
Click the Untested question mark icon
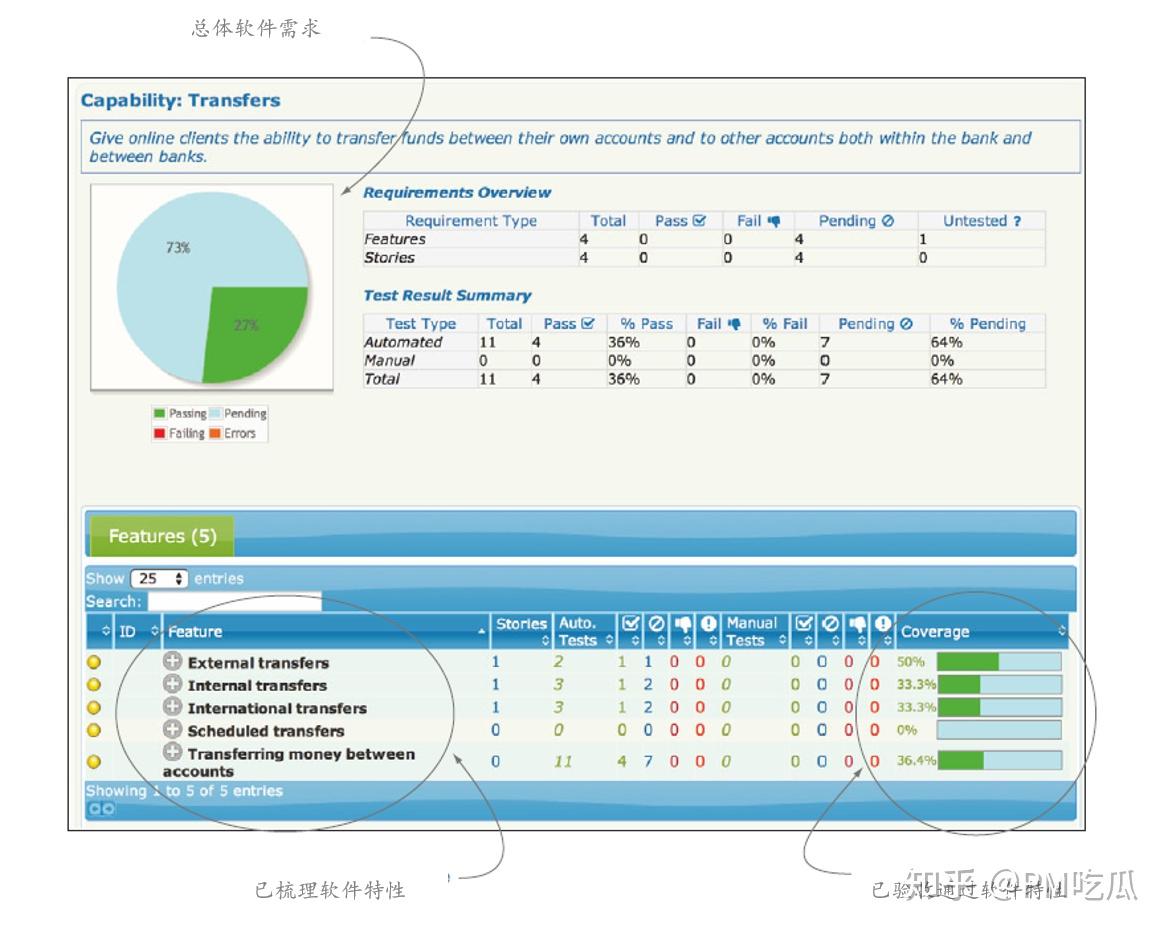(x=1017, y=221)
